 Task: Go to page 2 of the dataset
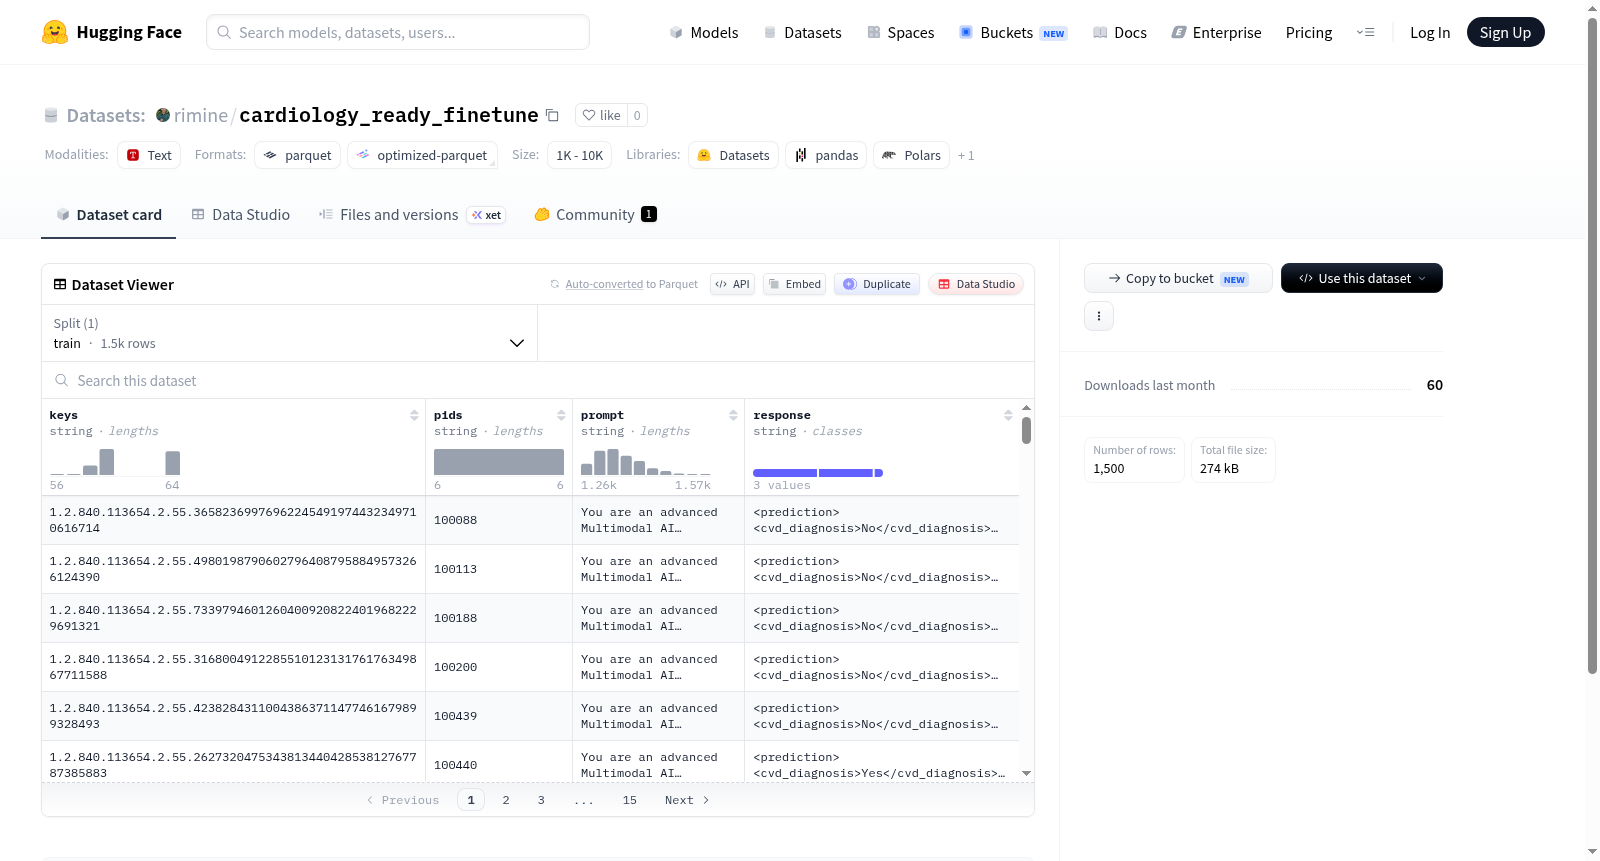click(x=506, y=800)
